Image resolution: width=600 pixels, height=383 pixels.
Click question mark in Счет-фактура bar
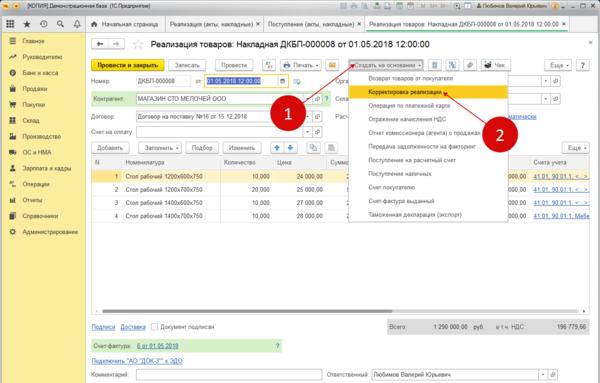[x=277, y=346]
